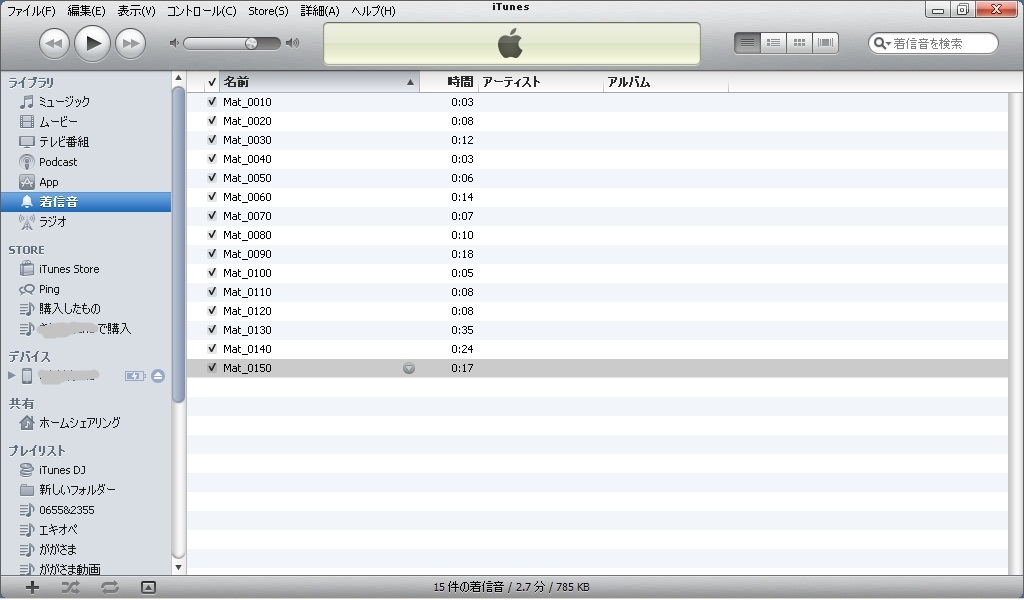This screenshot has height=600, width=1024.
Task: Select the Mat_0060 row
Action: pyautogui.click(x=597, y=197)
